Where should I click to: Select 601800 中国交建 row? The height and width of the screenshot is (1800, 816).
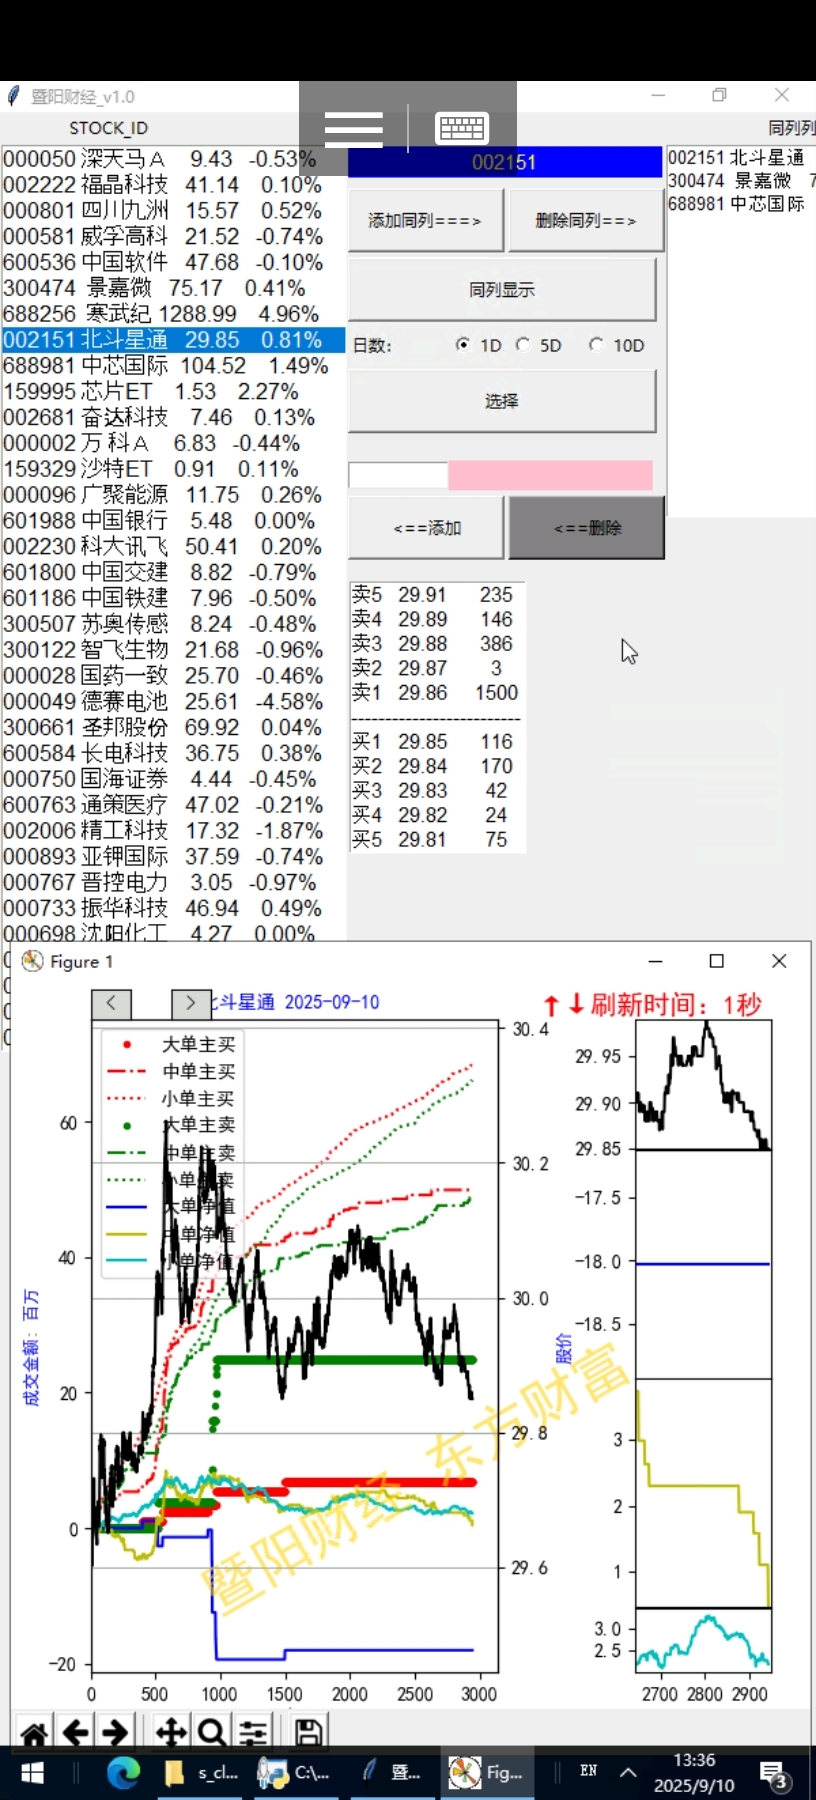click(173, 572)
